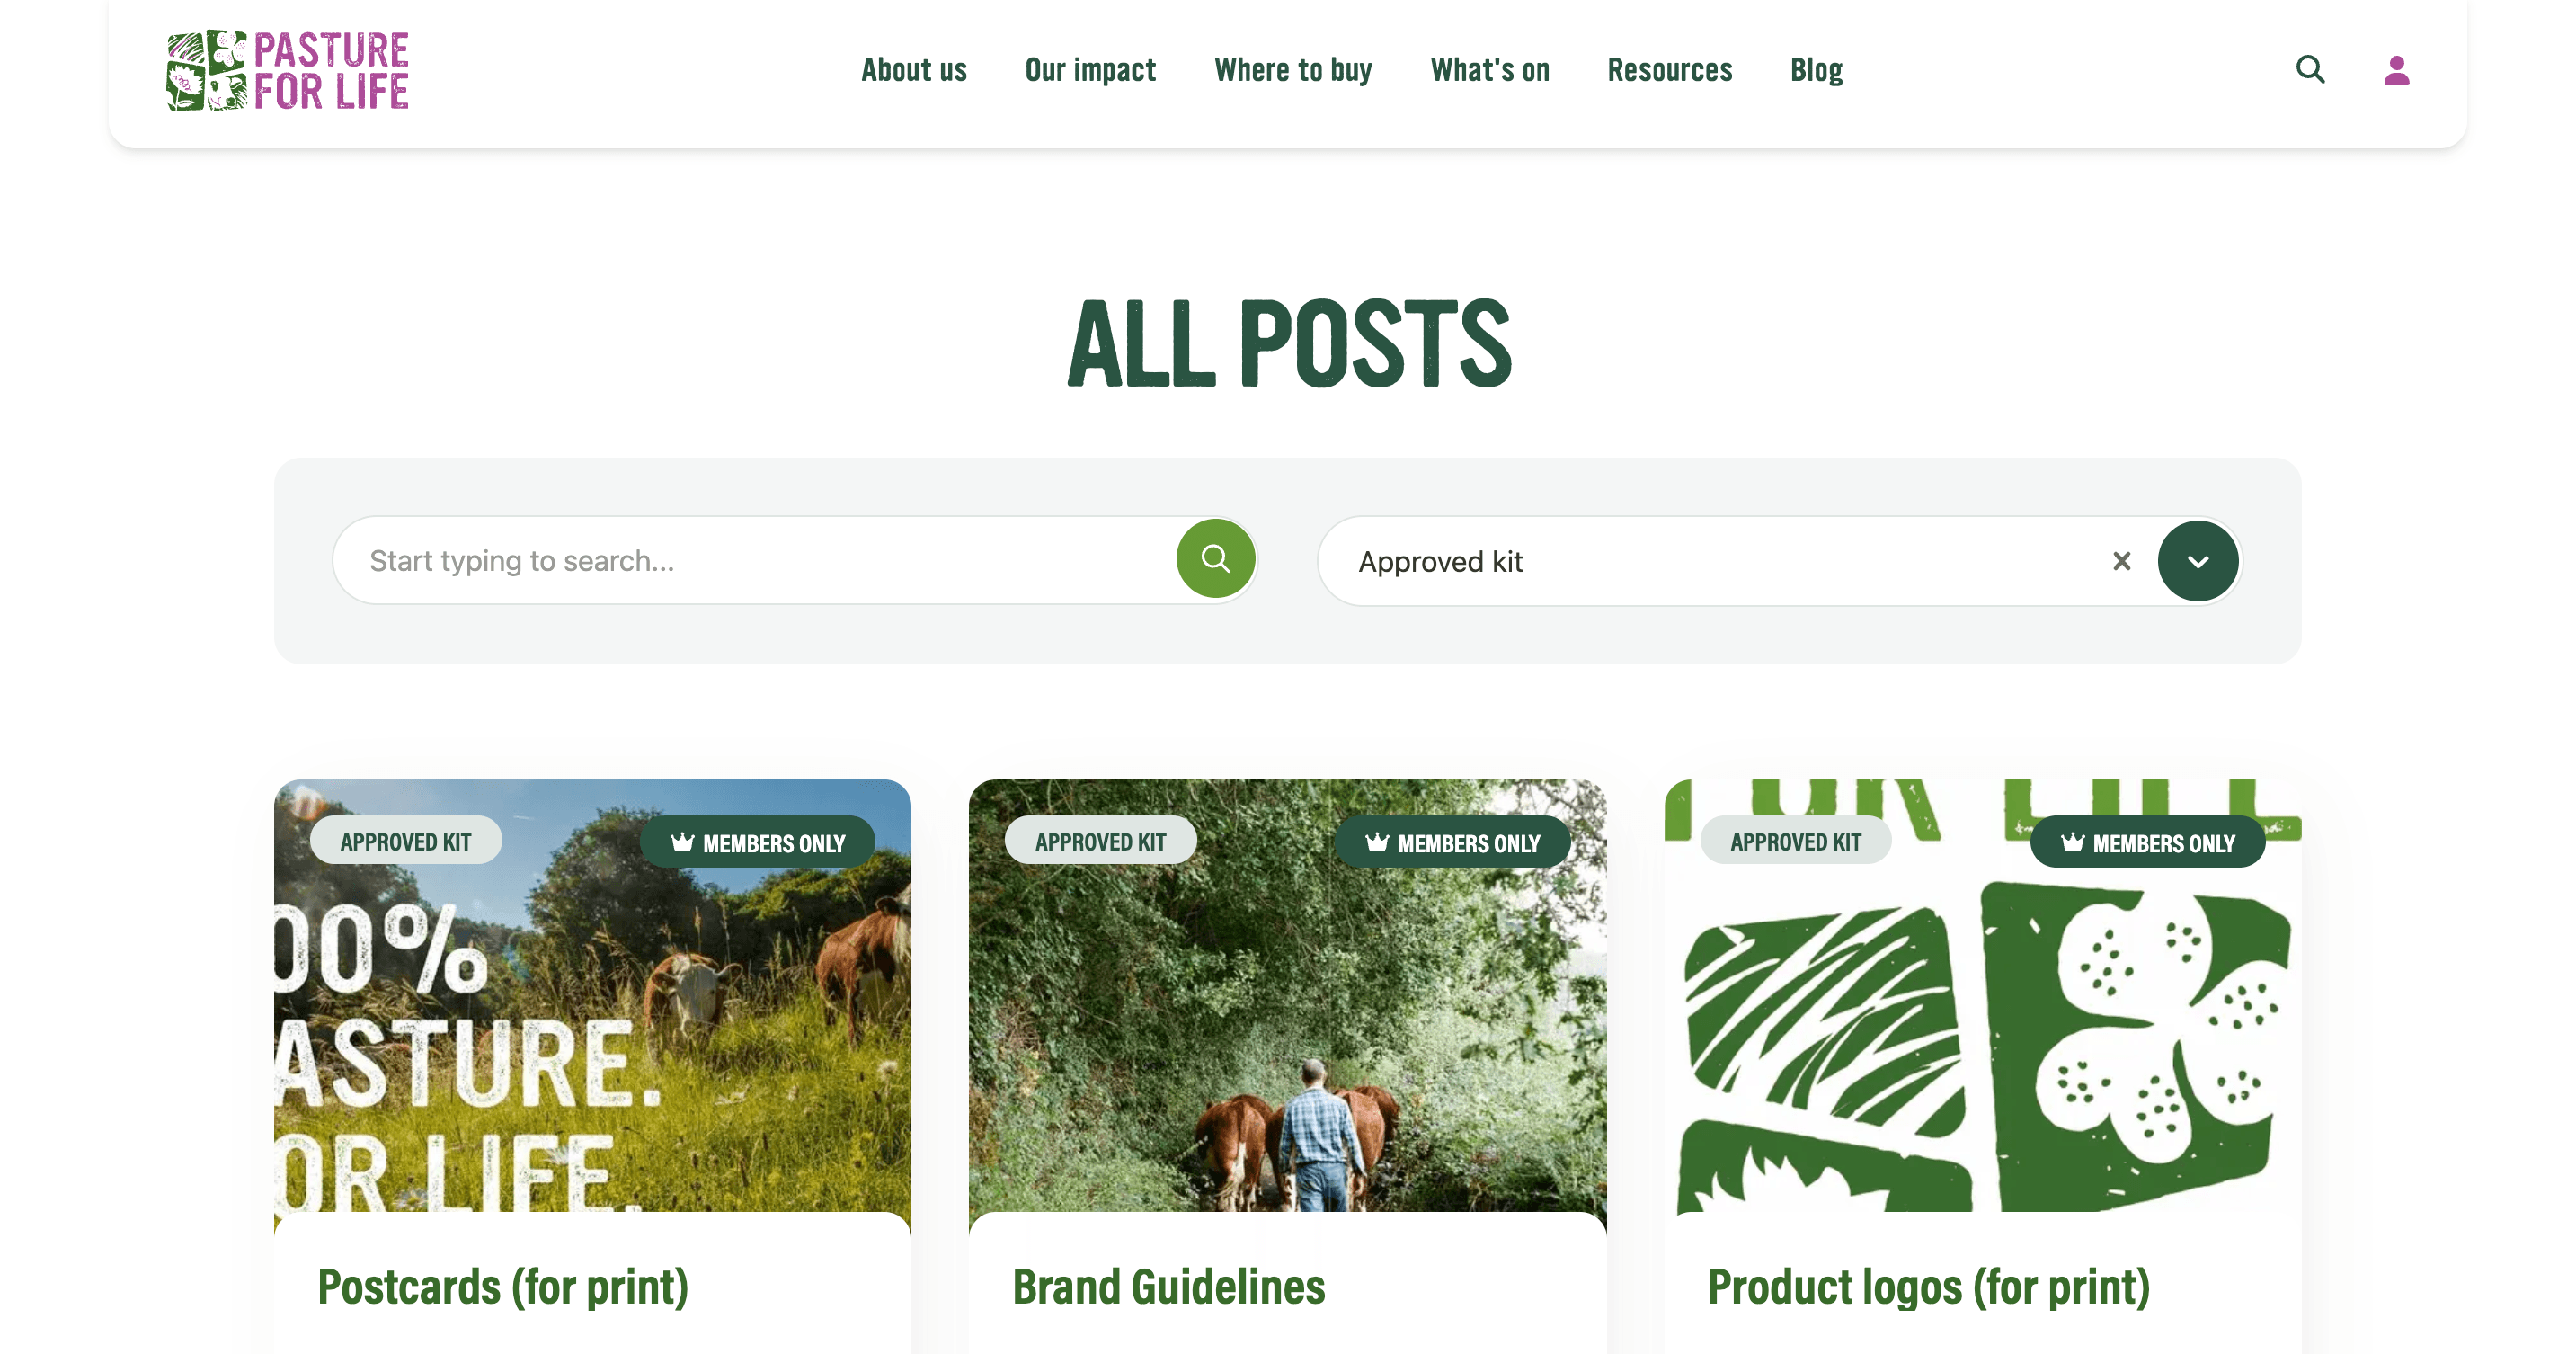
Task: Expand the category filter dropdown arrow
Action: point(2198,561)
